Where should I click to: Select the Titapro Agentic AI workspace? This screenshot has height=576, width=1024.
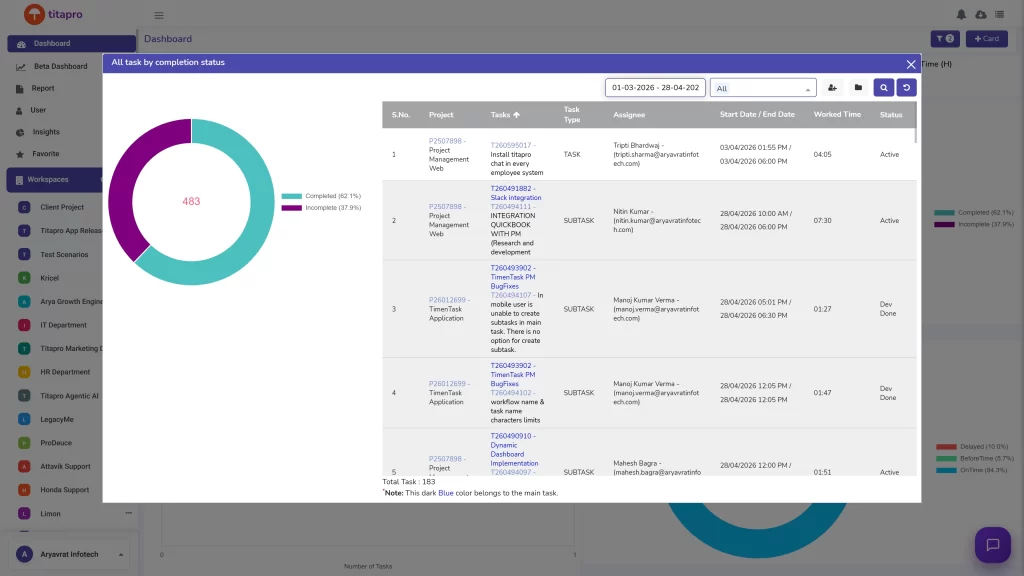[x=69, y=396]
